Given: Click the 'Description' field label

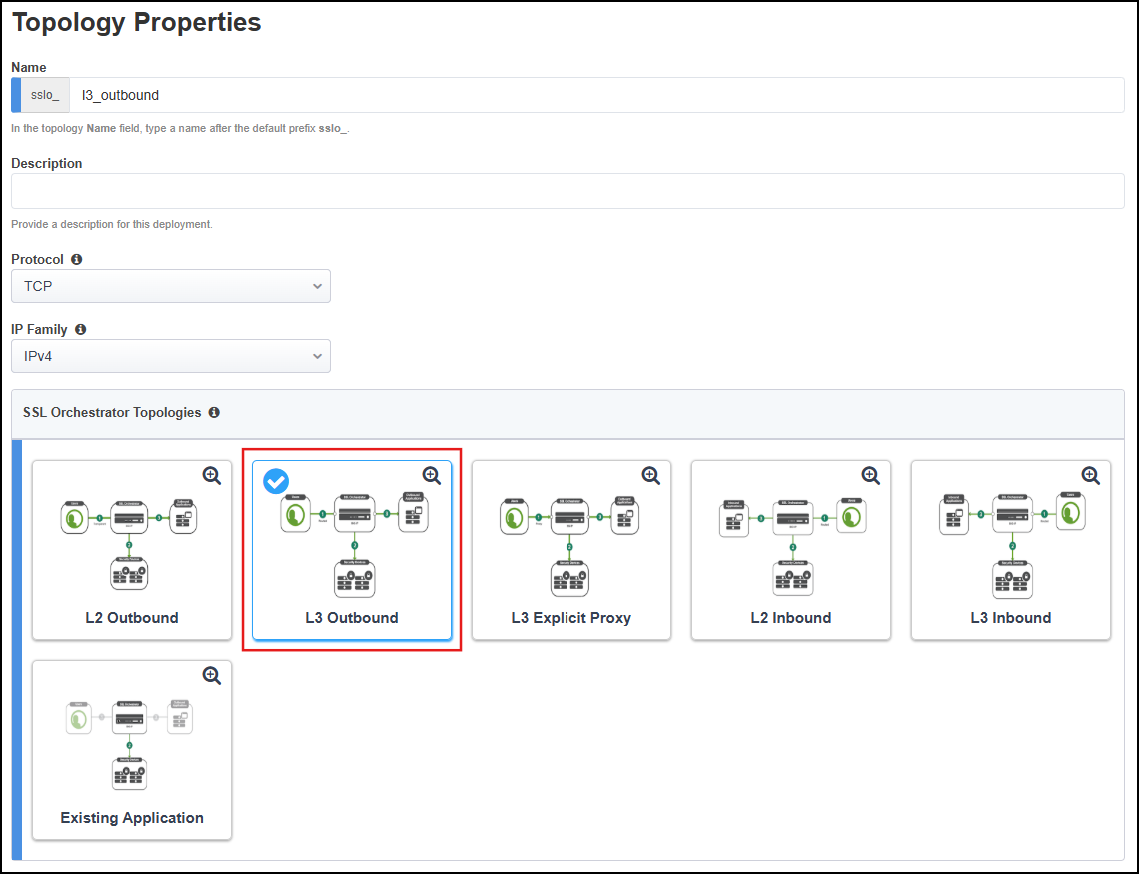Looking at the screenshot, I should tap(46, 163).
